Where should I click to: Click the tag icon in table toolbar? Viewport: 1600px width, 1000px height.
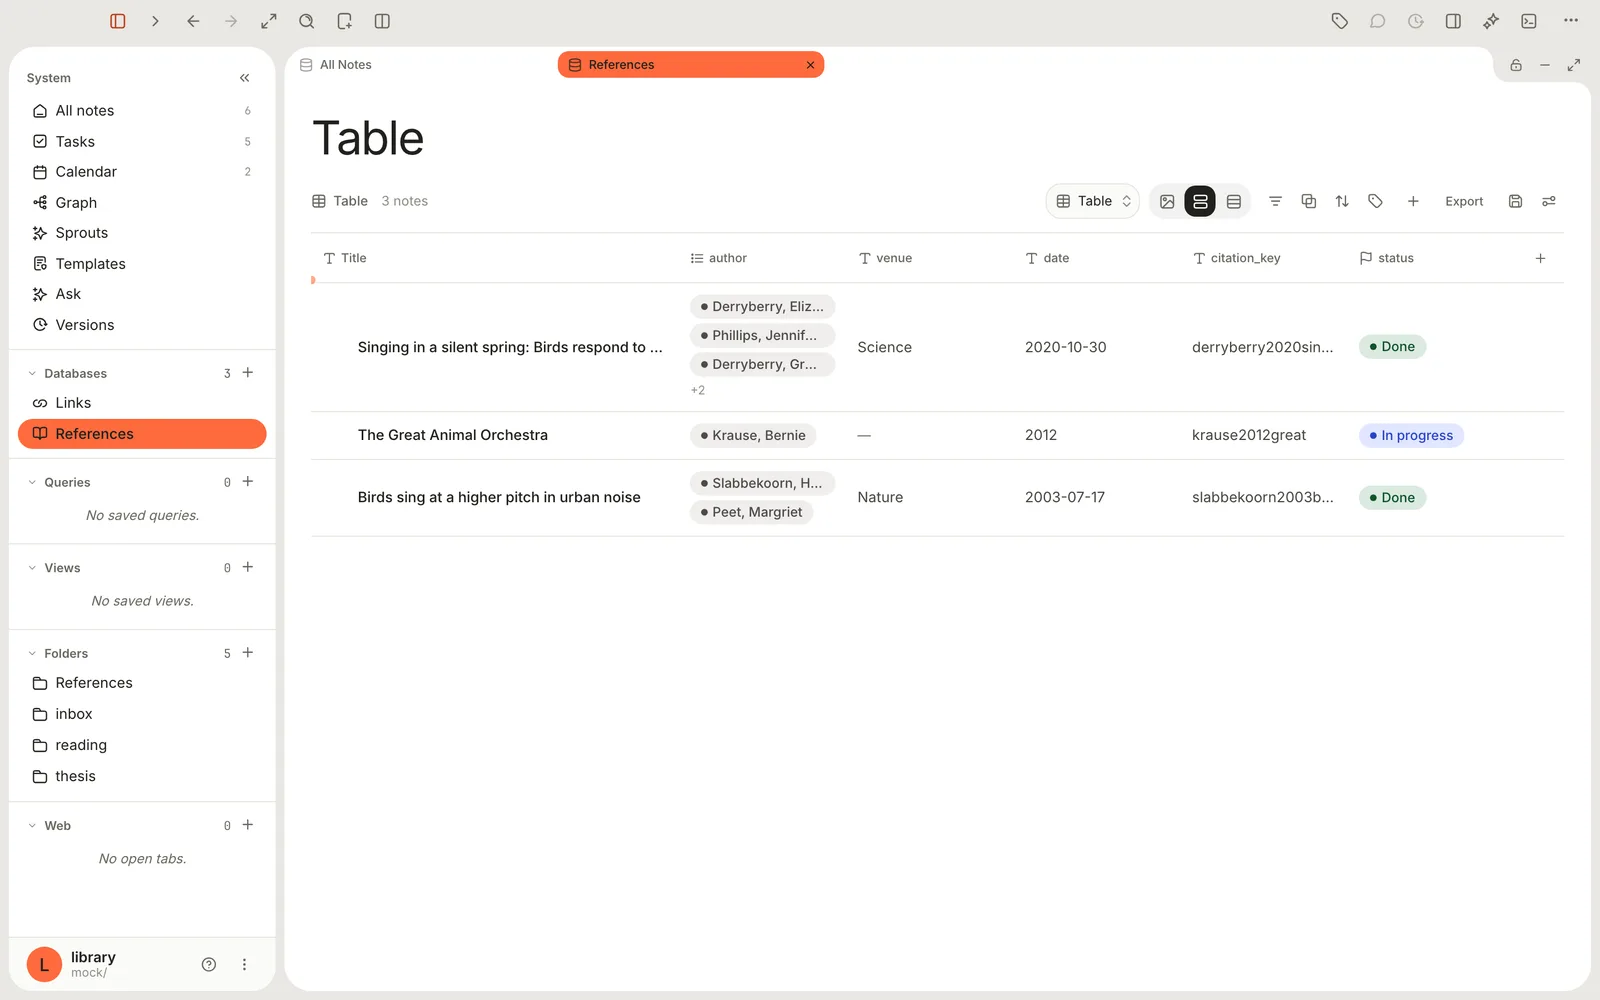1376,201
